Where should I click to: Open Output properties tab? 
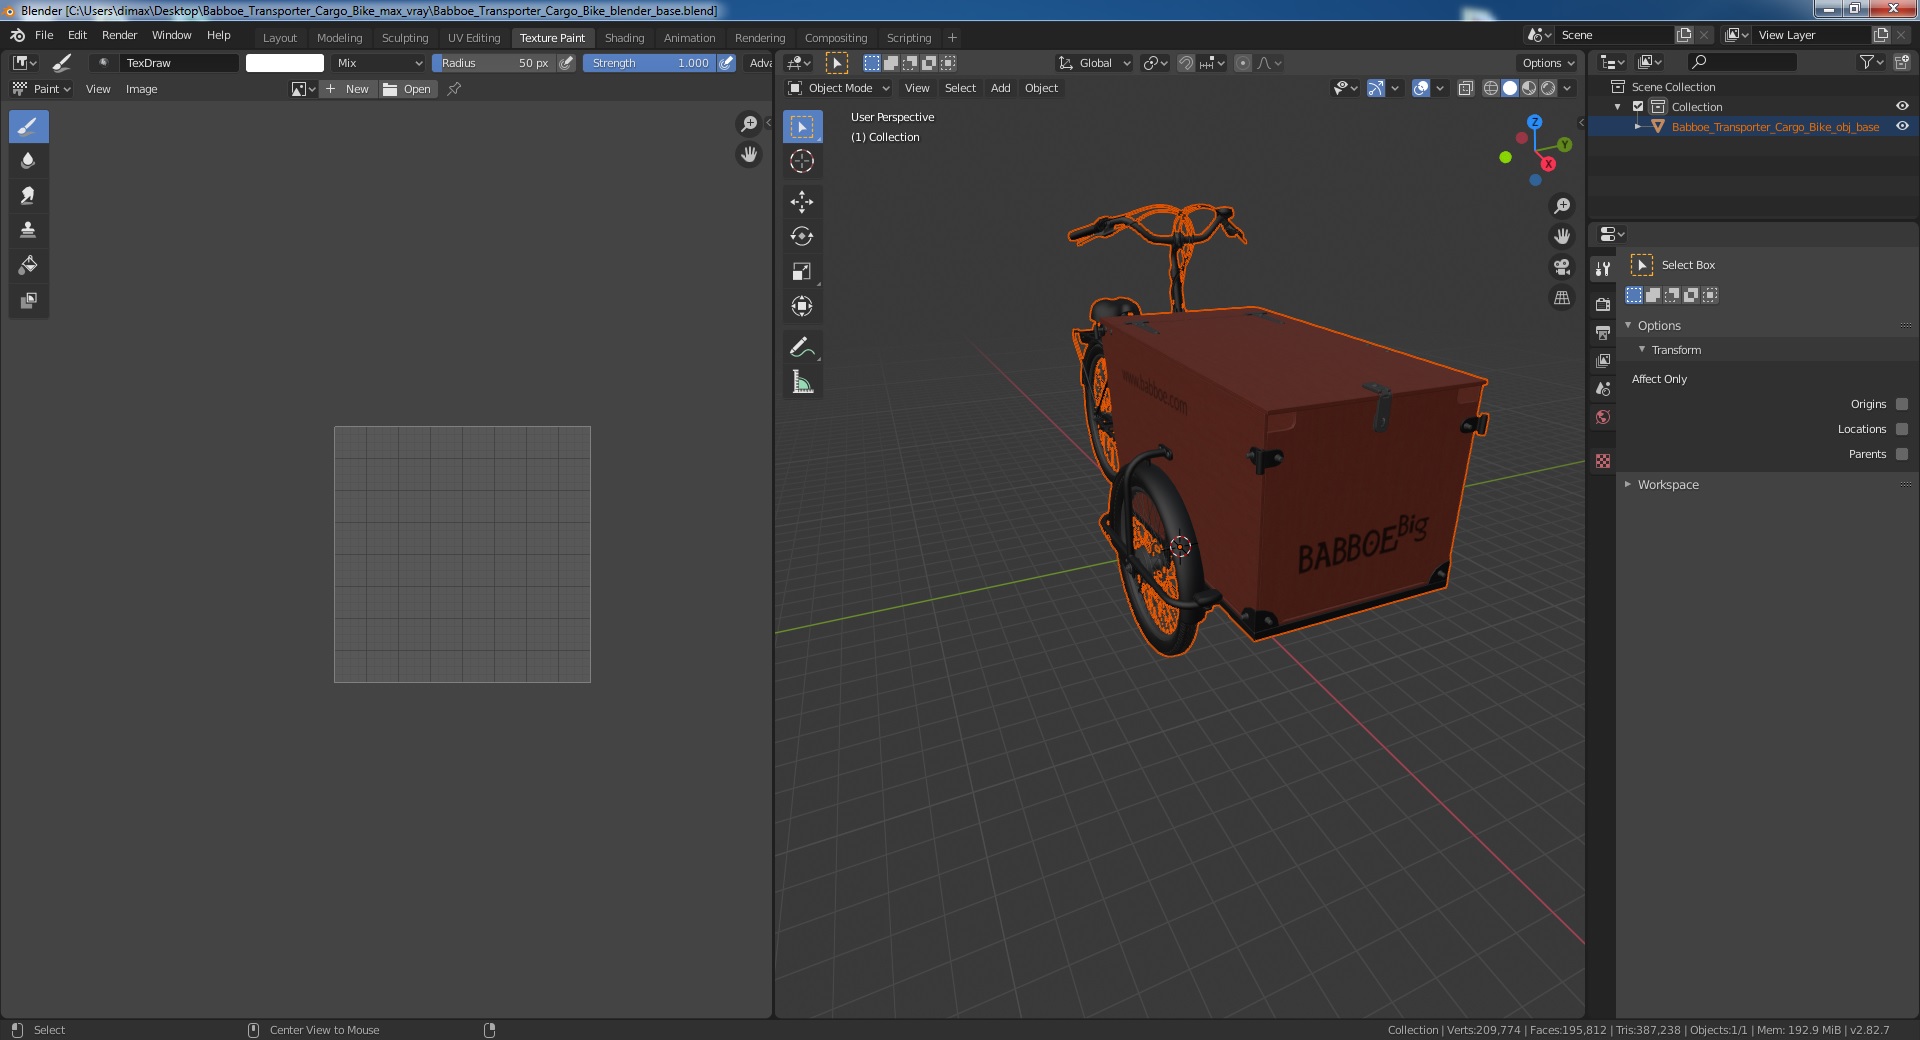click(x=1603, y=332)
